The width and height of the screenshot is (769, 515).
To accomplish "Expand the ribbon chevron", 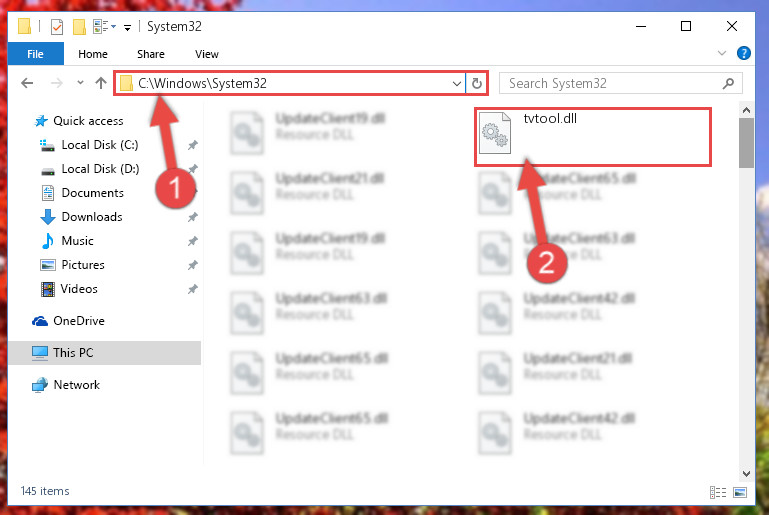I will click(x=721, y=53).
